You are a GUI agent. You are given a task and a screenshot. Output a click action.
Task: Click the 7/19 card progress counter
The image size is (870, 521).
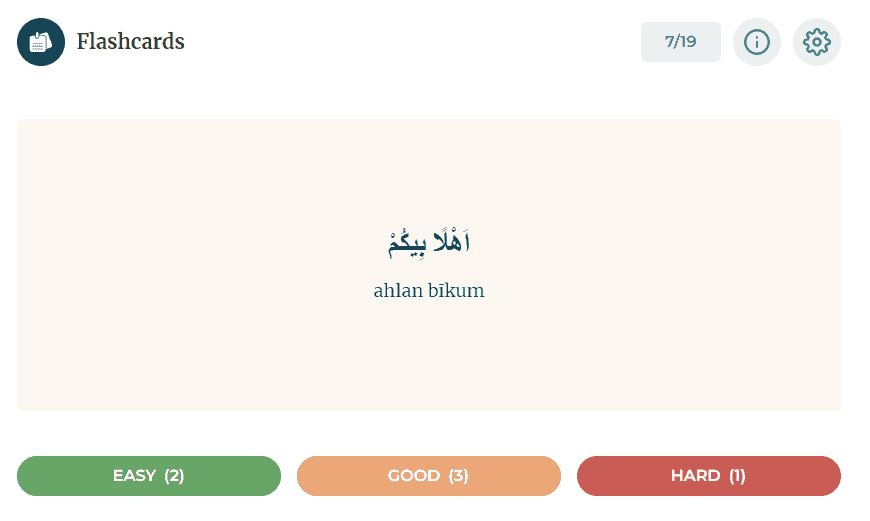(x=680, y=42)
